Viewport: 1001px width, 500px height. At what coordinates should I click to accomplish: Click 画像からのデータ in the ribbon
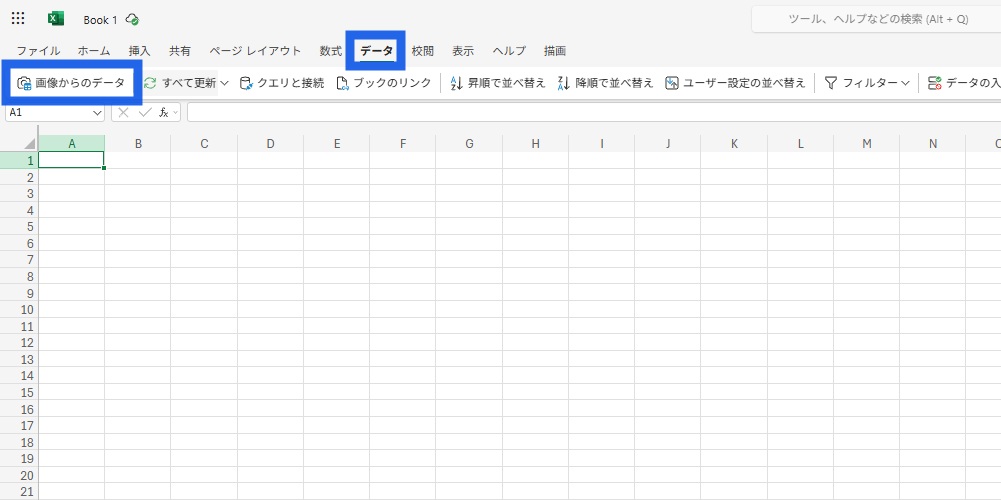72,83
